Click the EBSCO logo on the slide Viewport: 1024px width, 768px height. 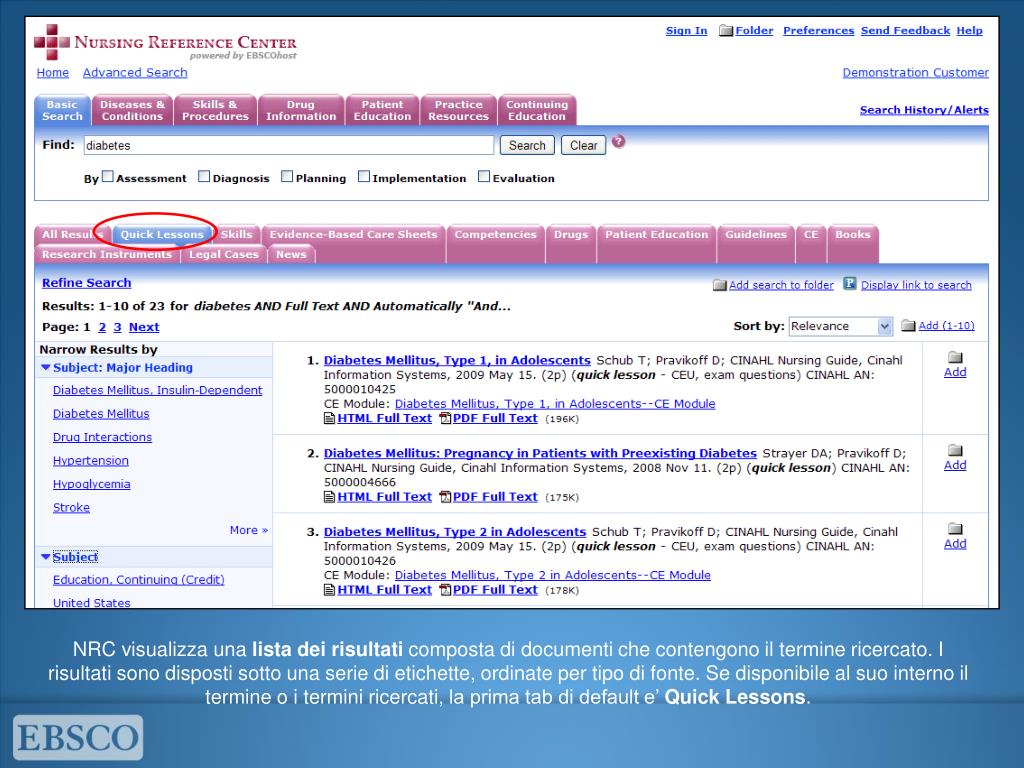pyautogui.click(x=78, y=737)
